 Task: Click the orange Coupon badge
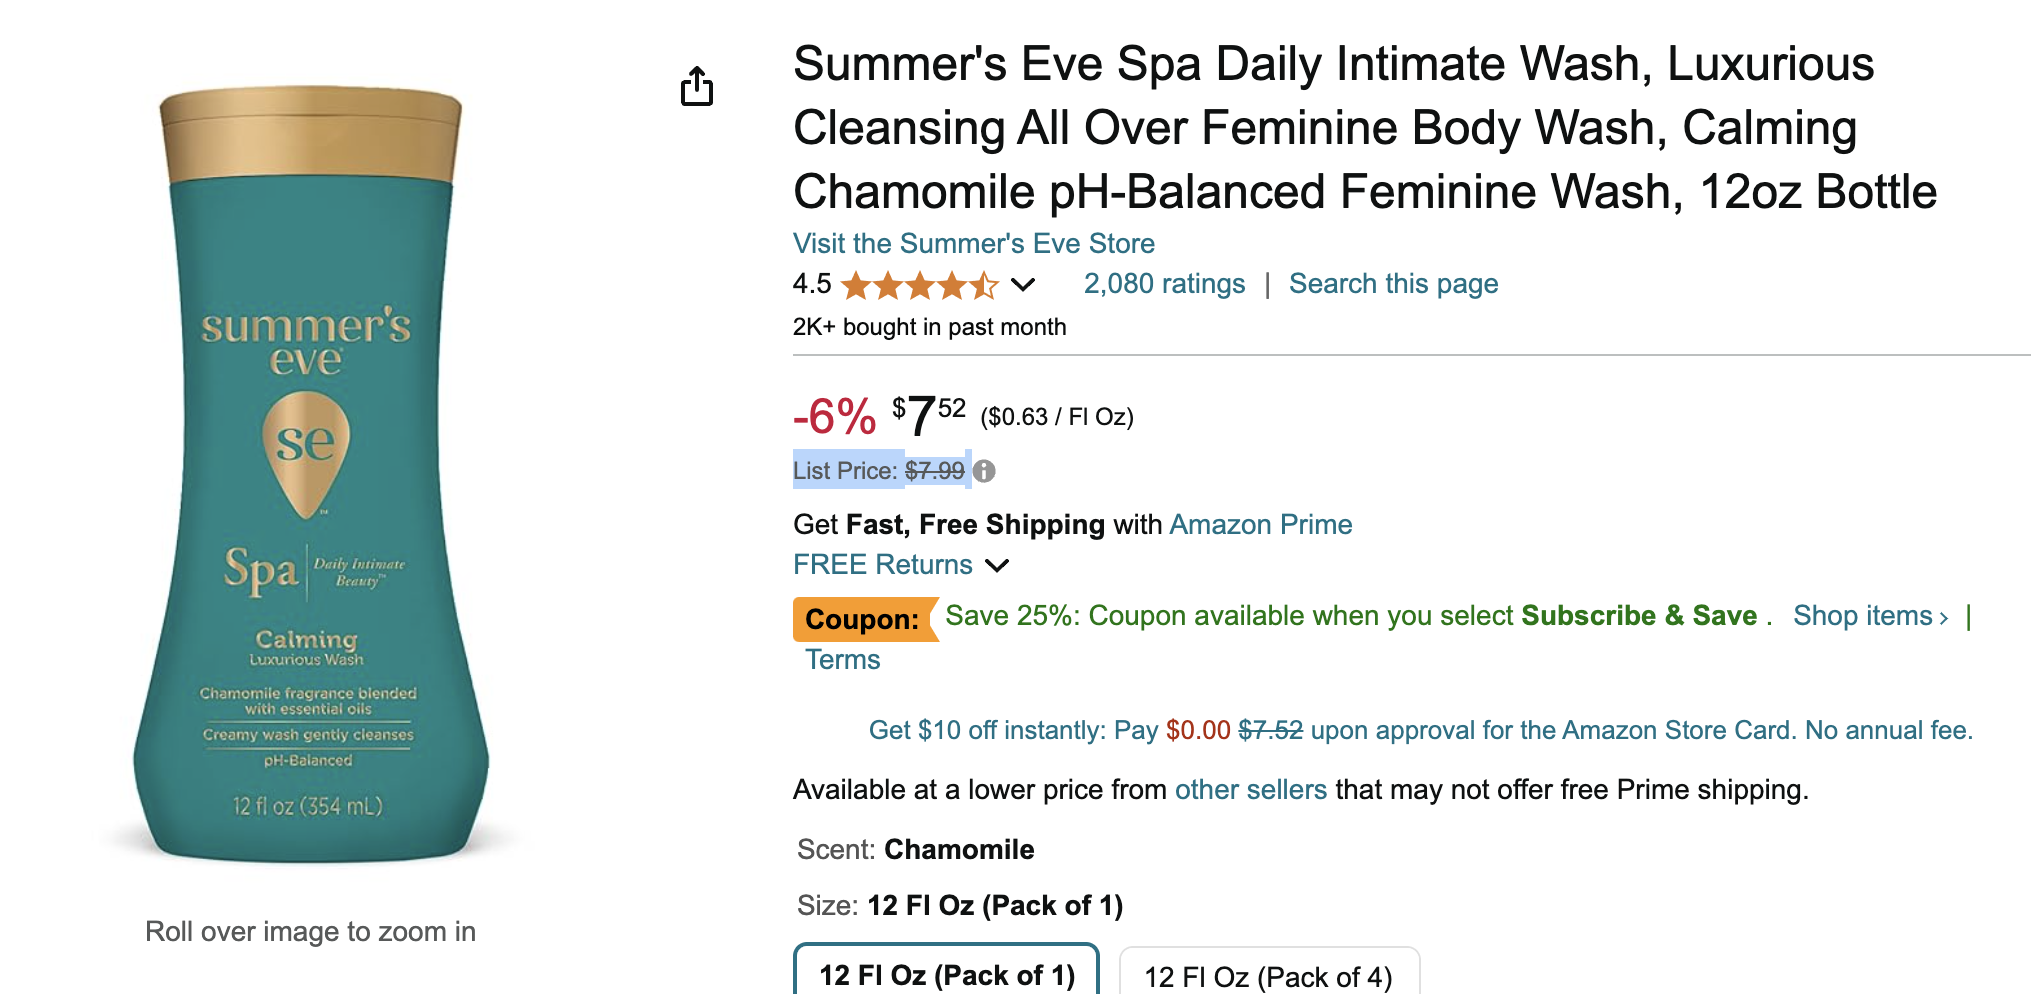[x=862, y=619]
